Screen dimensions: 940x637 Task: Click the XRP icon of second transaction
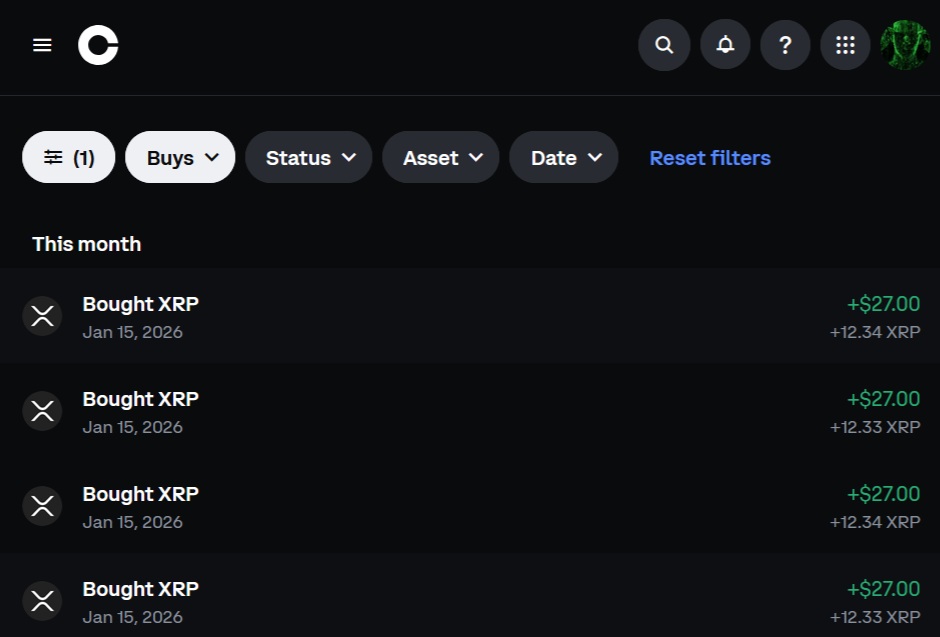pyautogui.click(x=42, y=411)
